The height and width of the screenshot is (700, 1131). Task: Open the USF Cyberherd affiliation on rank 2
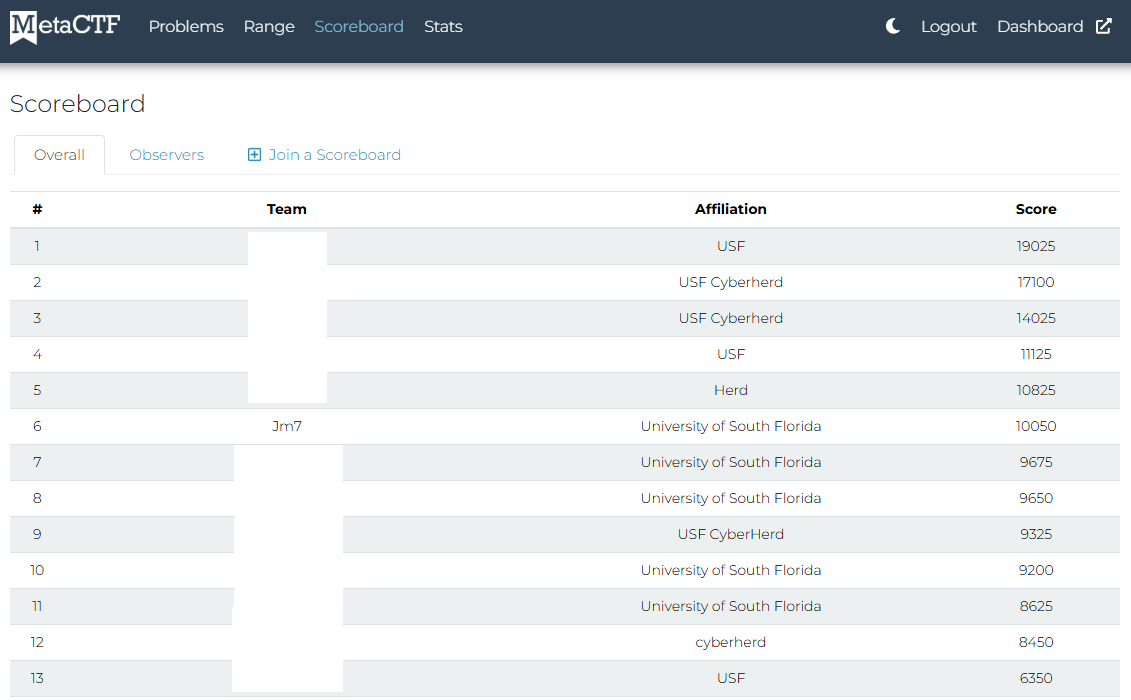[x=730, y=282]
